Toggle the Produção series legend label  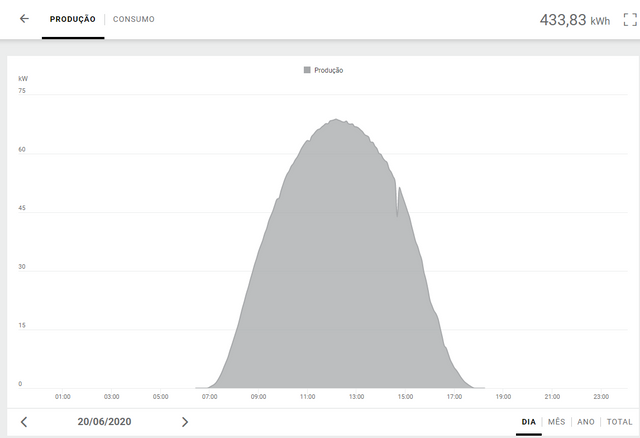tap(329, 70)
